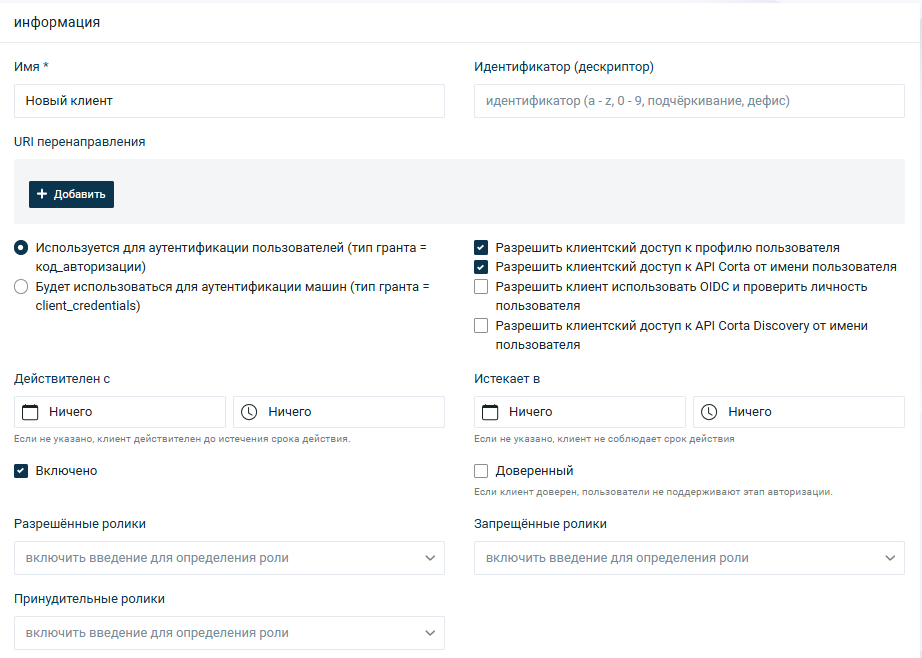This screenshot has height=658, width=922.
Task: Focus the Имя field with Новый клиент
Action: (x=229, y=101)
